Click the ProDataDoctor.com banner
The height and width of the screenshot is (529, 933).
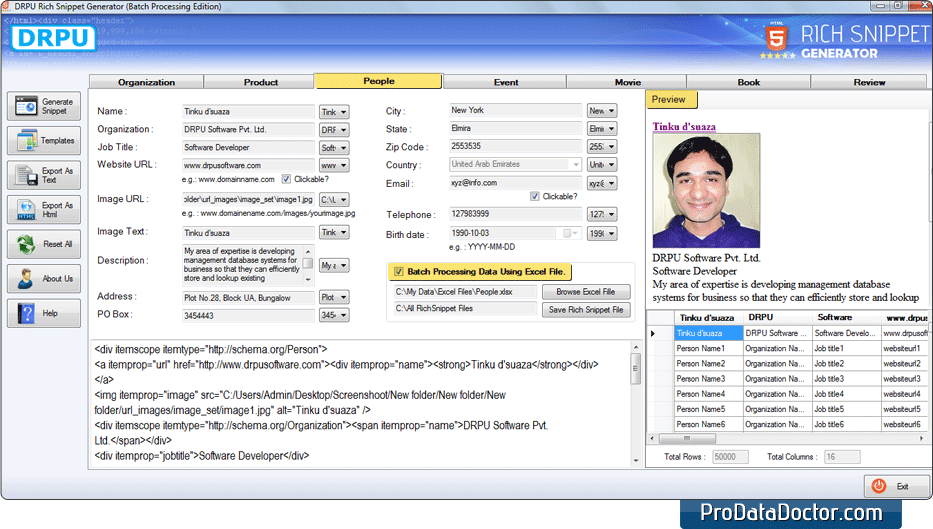[791, 513]
